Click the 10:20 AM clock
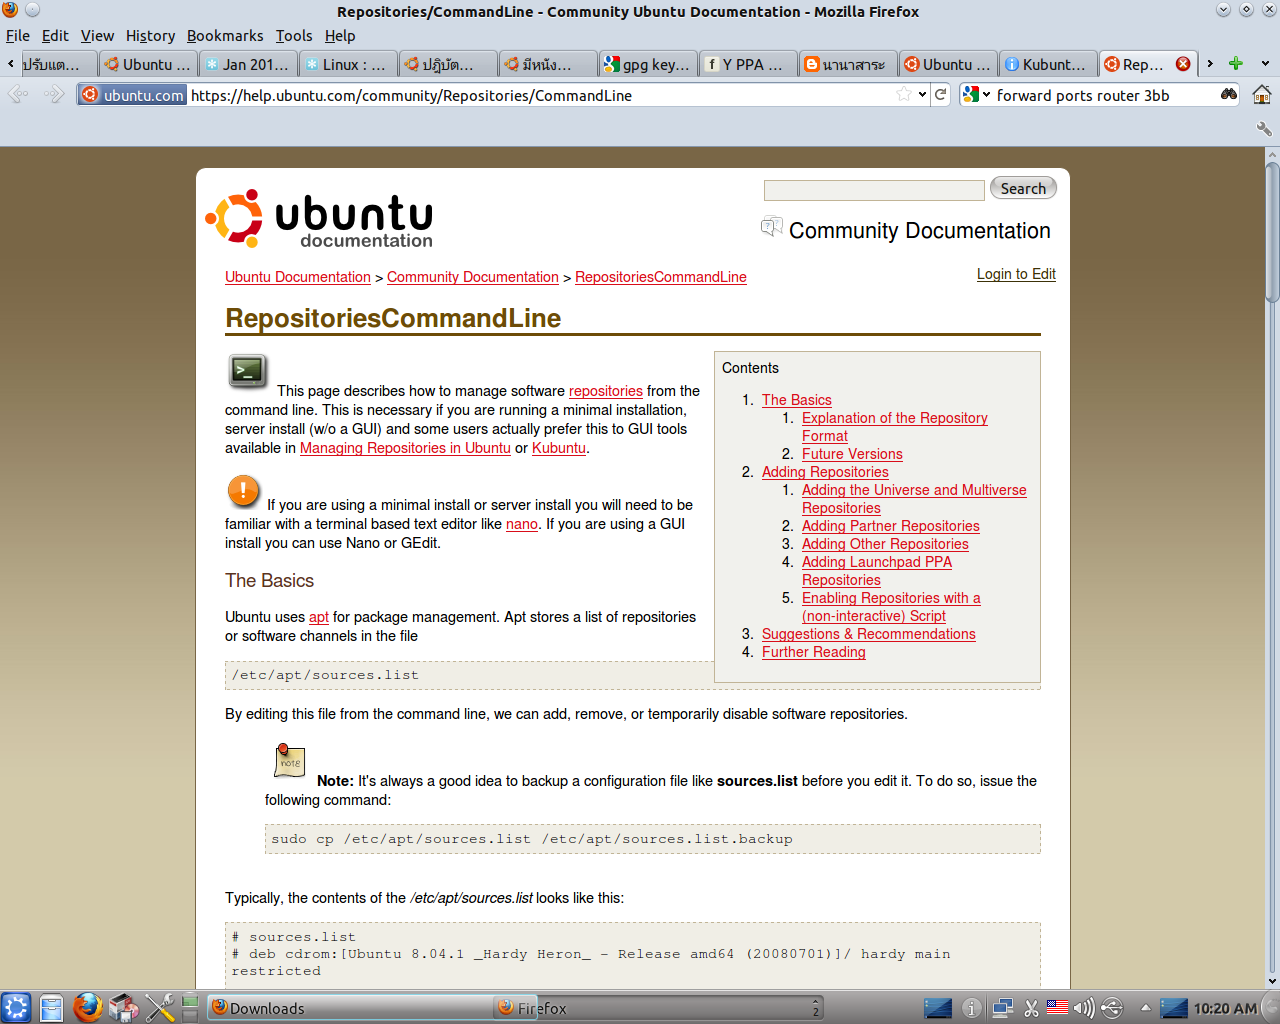The image size is (1280, 1024). 1225,1009
